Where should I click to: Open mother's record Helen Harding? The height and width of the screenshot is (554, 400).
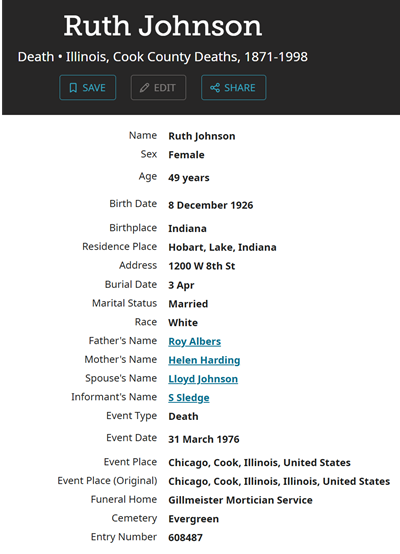point(204,360)
